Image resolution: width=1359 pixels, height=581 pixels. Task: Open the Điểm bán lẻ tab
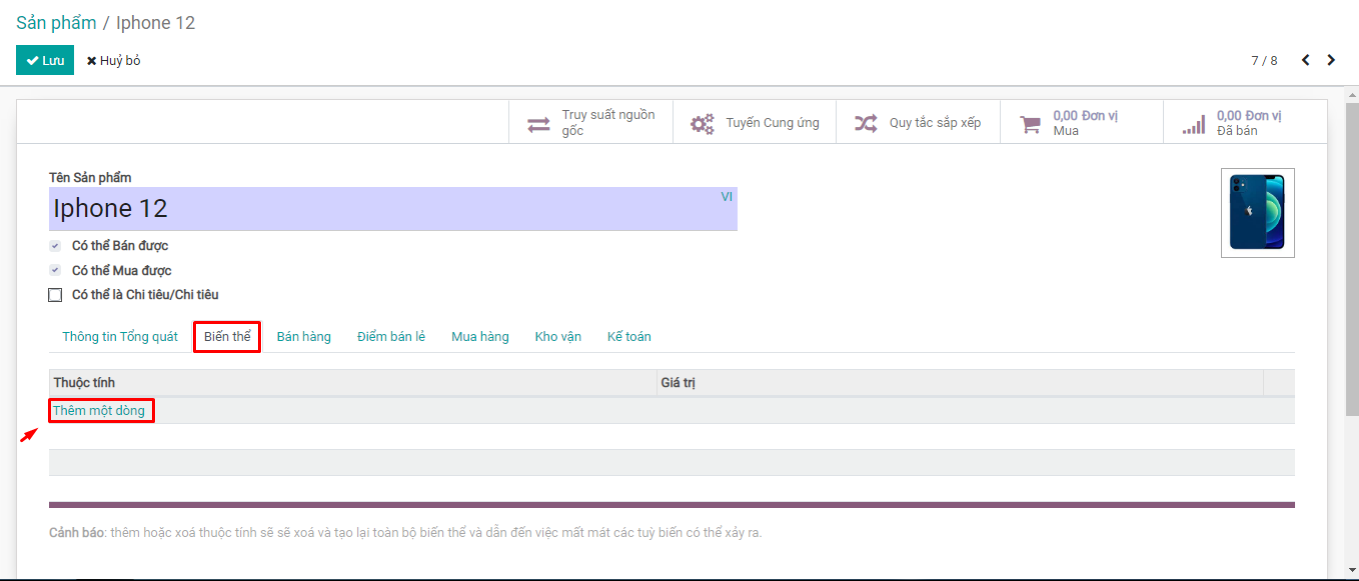click(391, 337)
